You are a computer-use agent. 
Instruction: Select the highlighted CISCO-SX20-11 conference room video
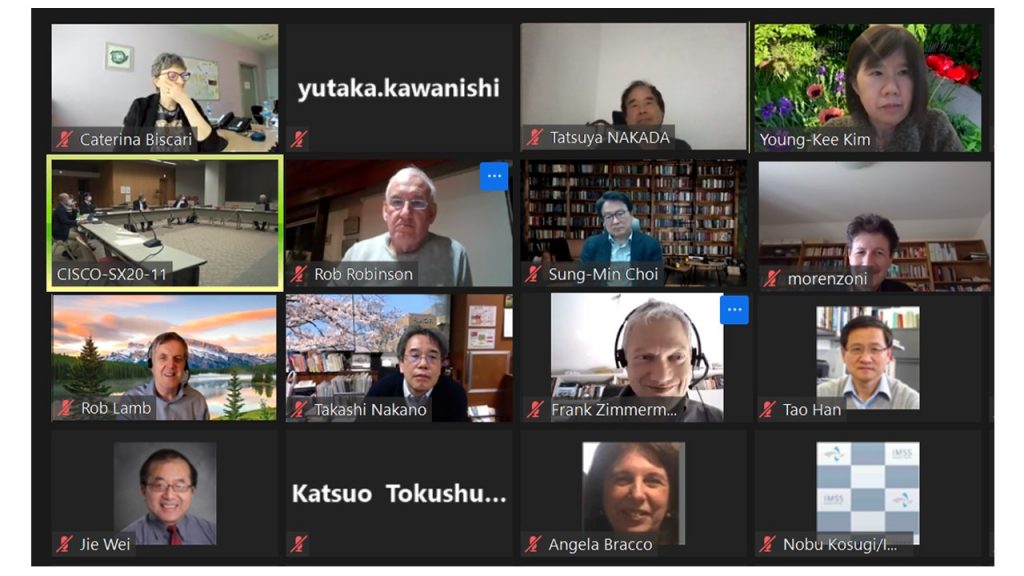coord(165,223)
